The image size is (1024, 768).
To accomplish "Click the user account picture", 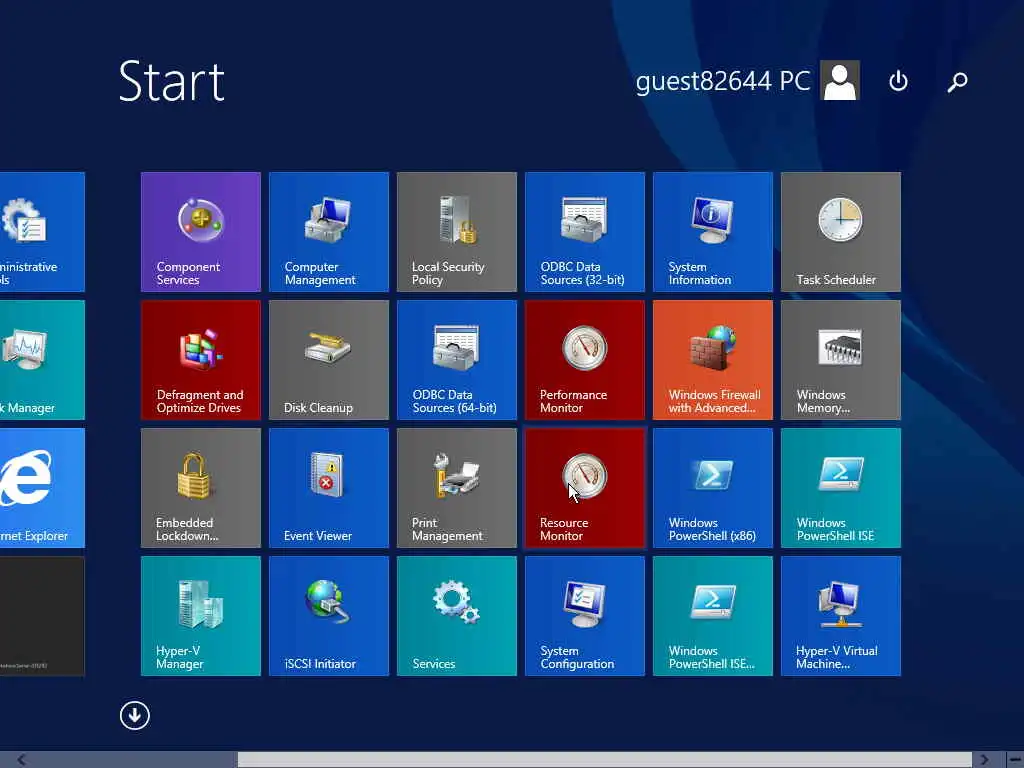I will pos(840,80).
